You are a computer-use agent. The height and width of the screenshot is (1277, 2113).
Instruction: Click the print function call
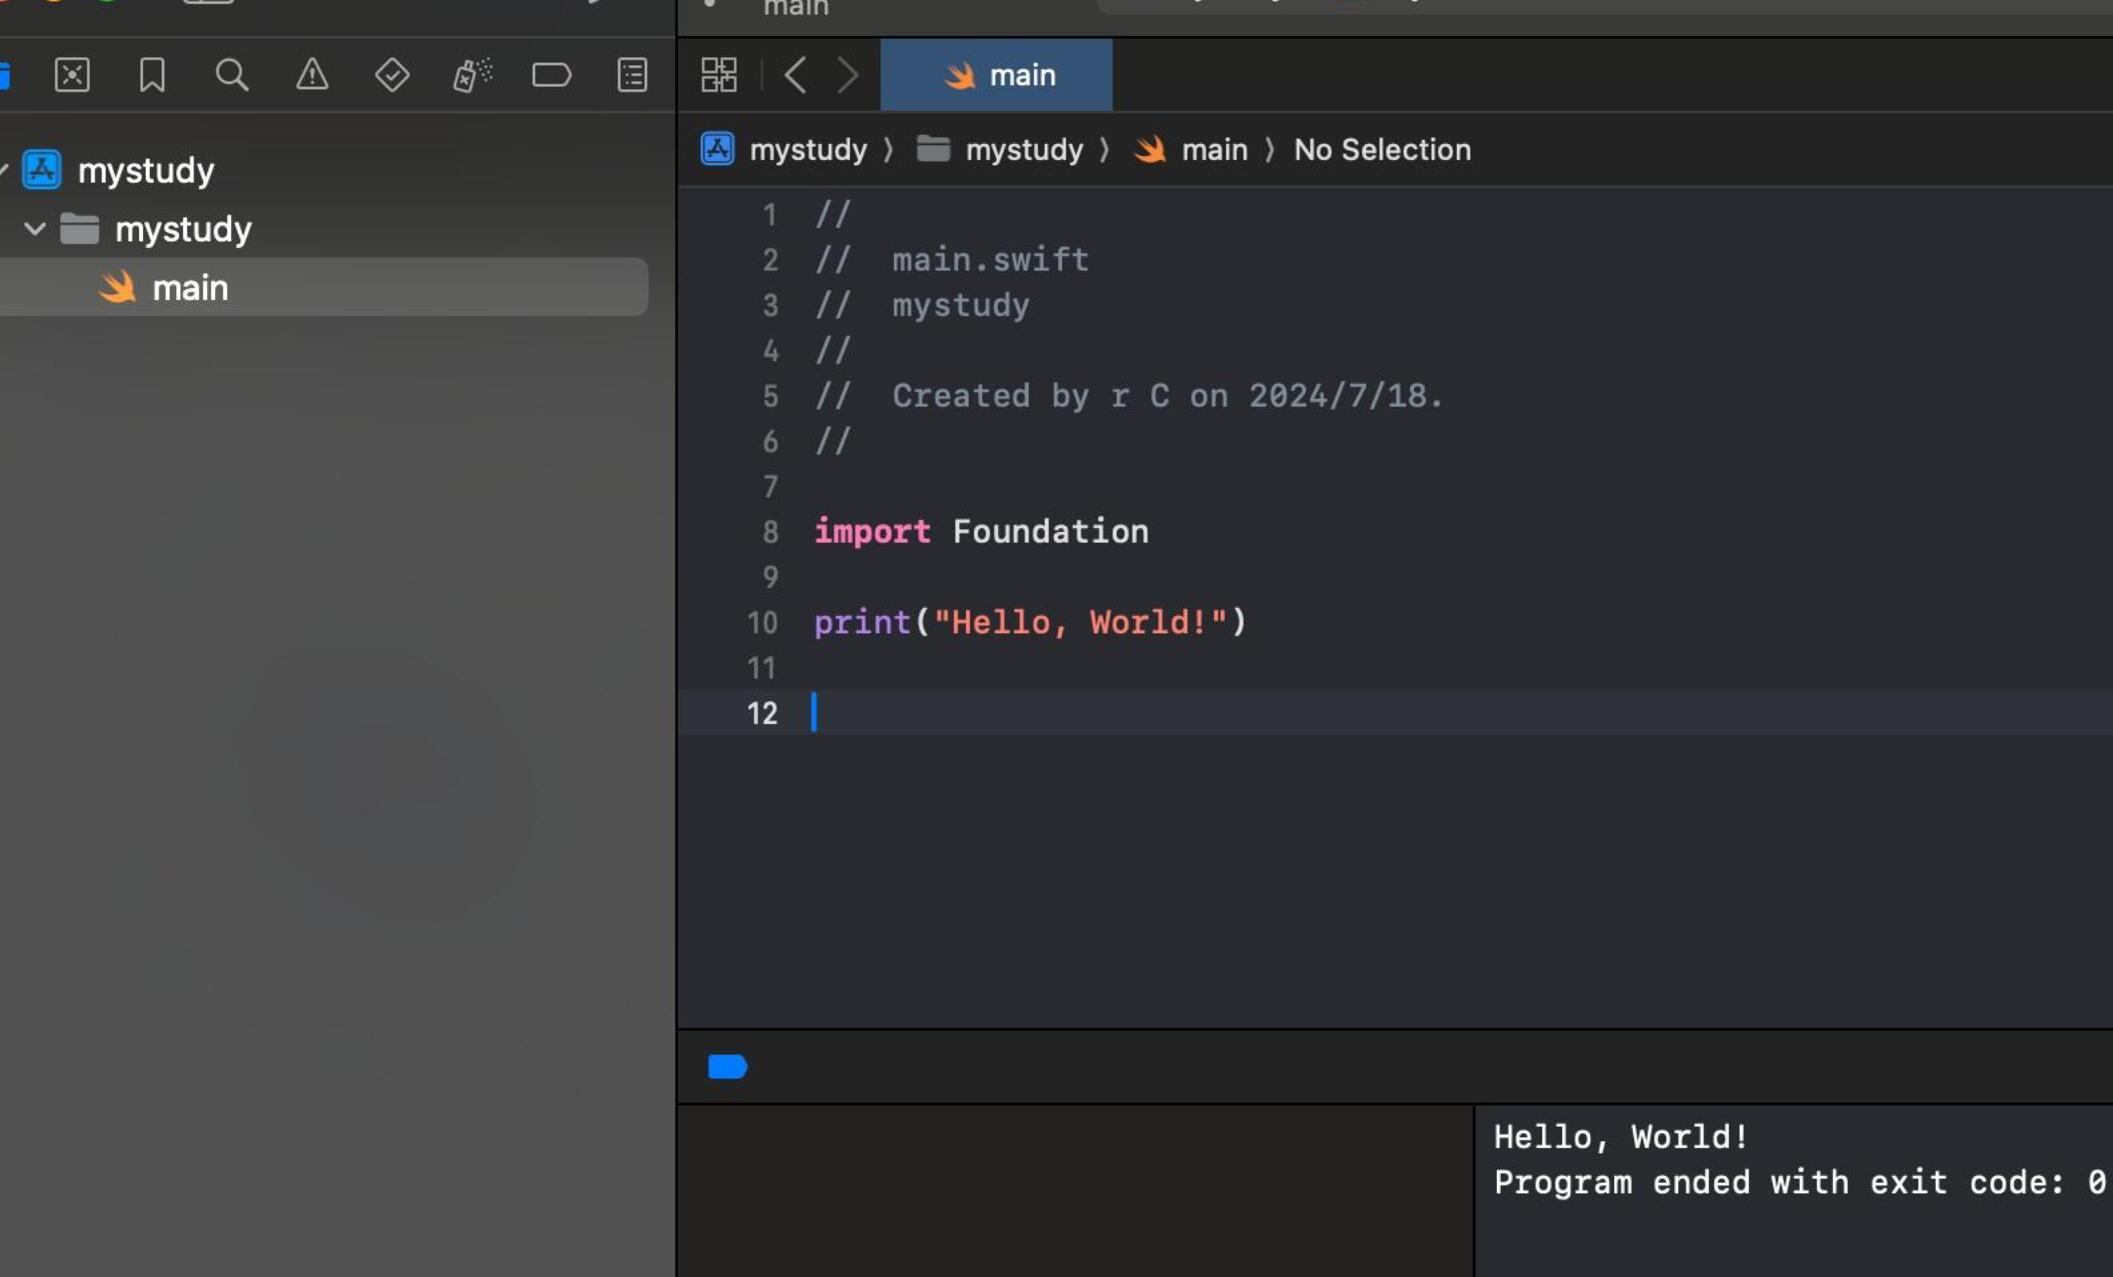point(862,623)
